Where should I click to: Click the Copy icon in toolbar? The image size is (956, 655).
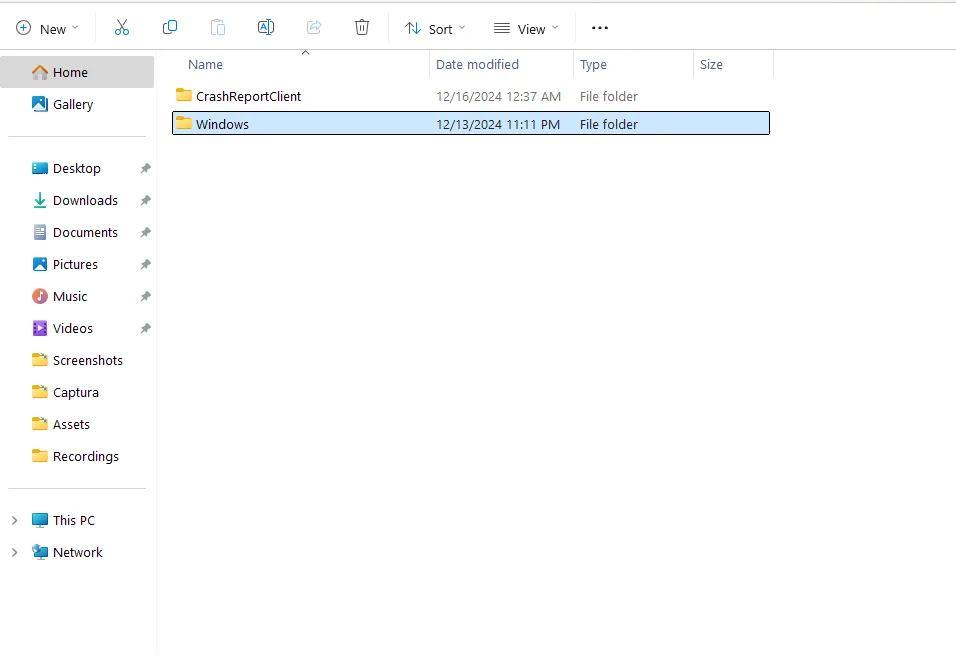pyautogui.click(x=169, y=27)
